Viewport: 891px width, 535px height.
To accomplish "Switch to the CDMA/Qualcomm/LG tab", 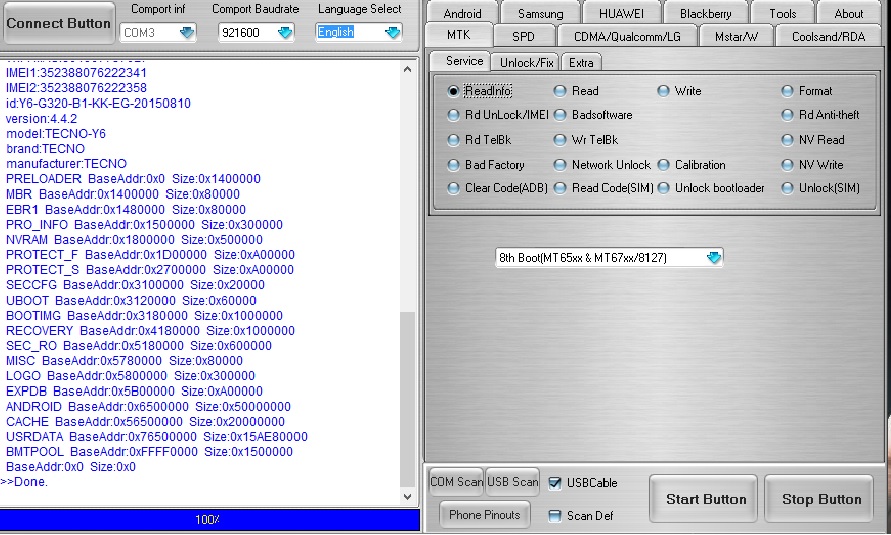I will coord(627,36).
